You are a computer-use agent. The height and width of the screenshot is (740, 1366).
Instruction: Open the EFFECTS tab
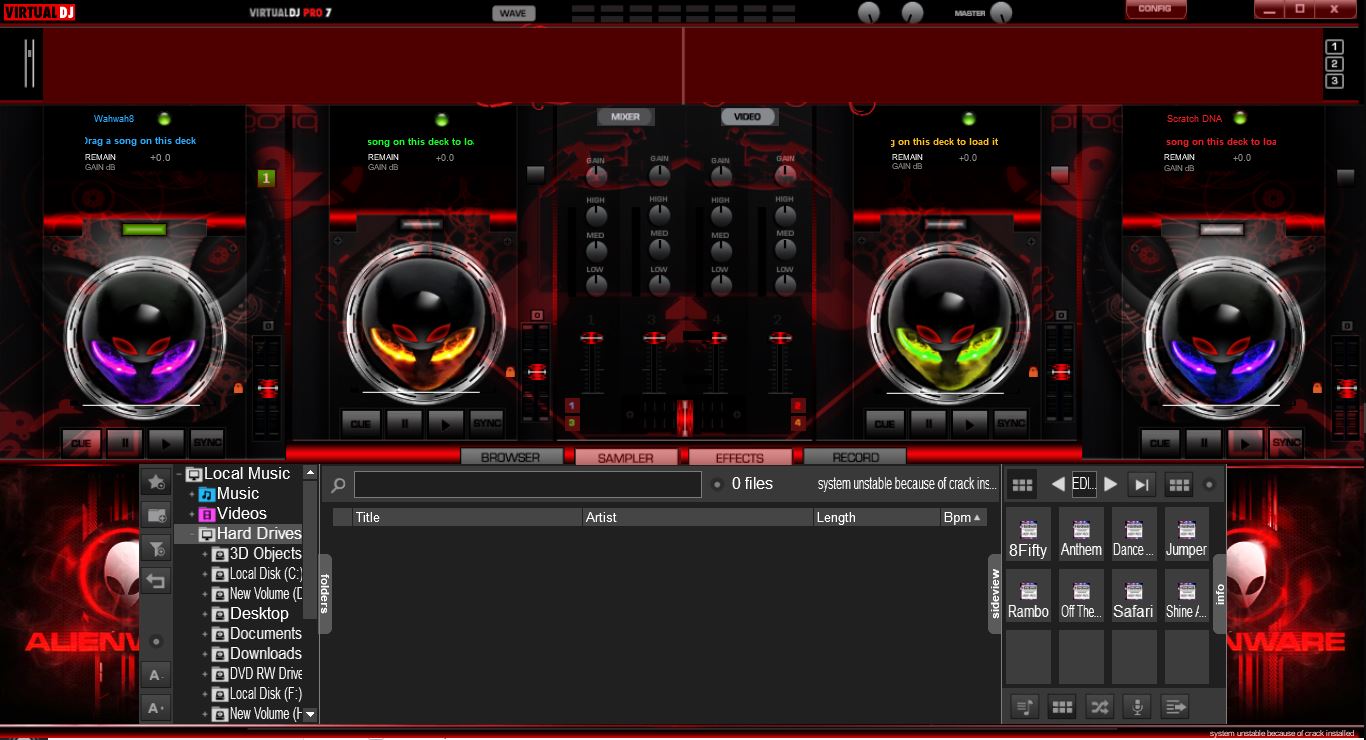pyautogui.click(x=740, y=457)
